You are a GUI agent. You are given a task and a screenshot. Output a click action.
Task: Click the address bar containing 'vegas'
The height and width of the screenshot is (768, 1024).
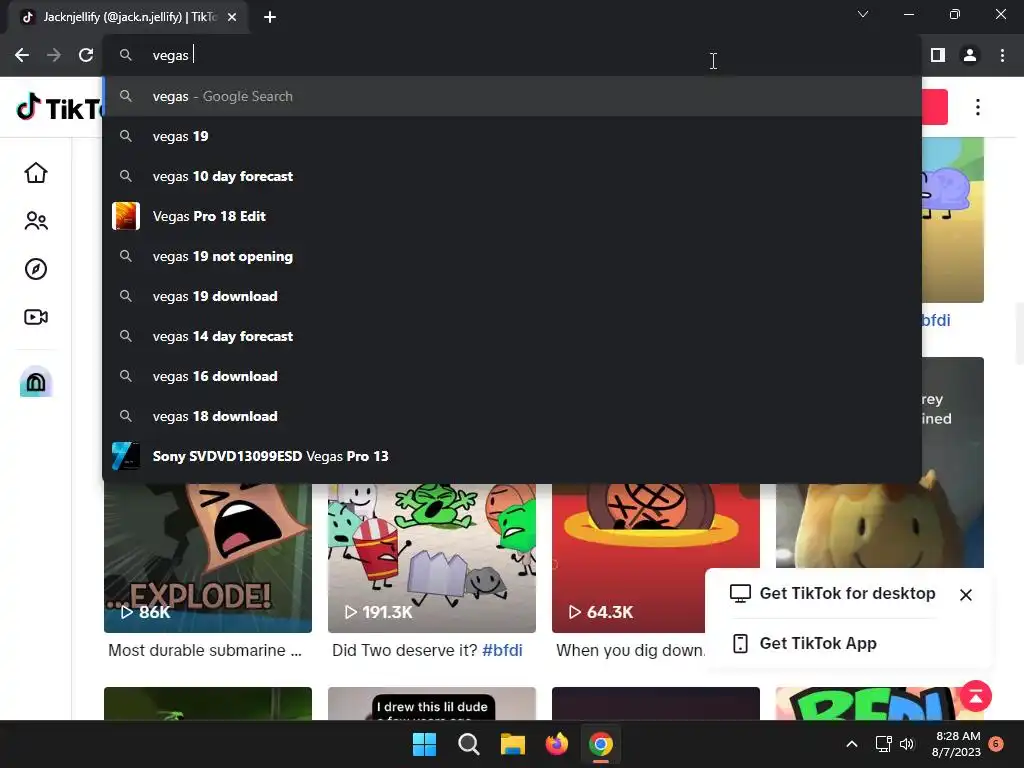click(x=512, y=56)
